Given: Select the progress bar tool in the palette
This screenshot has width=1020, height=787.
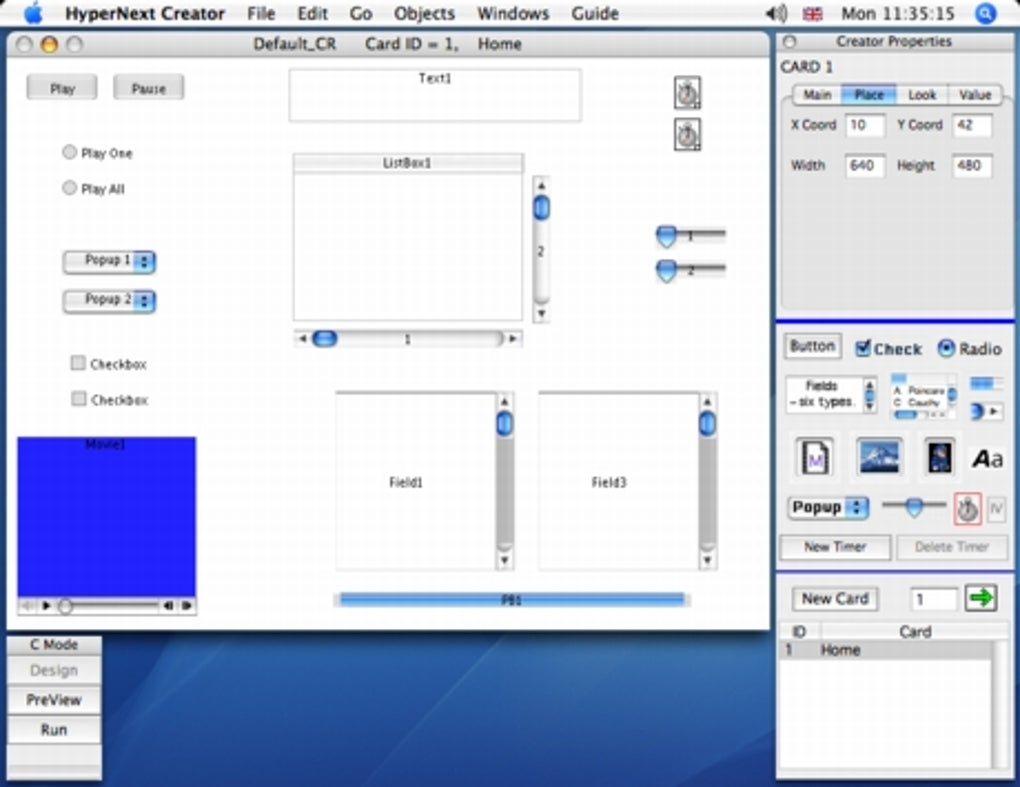Looking at the screenshot, I should (x=986, y=384).
